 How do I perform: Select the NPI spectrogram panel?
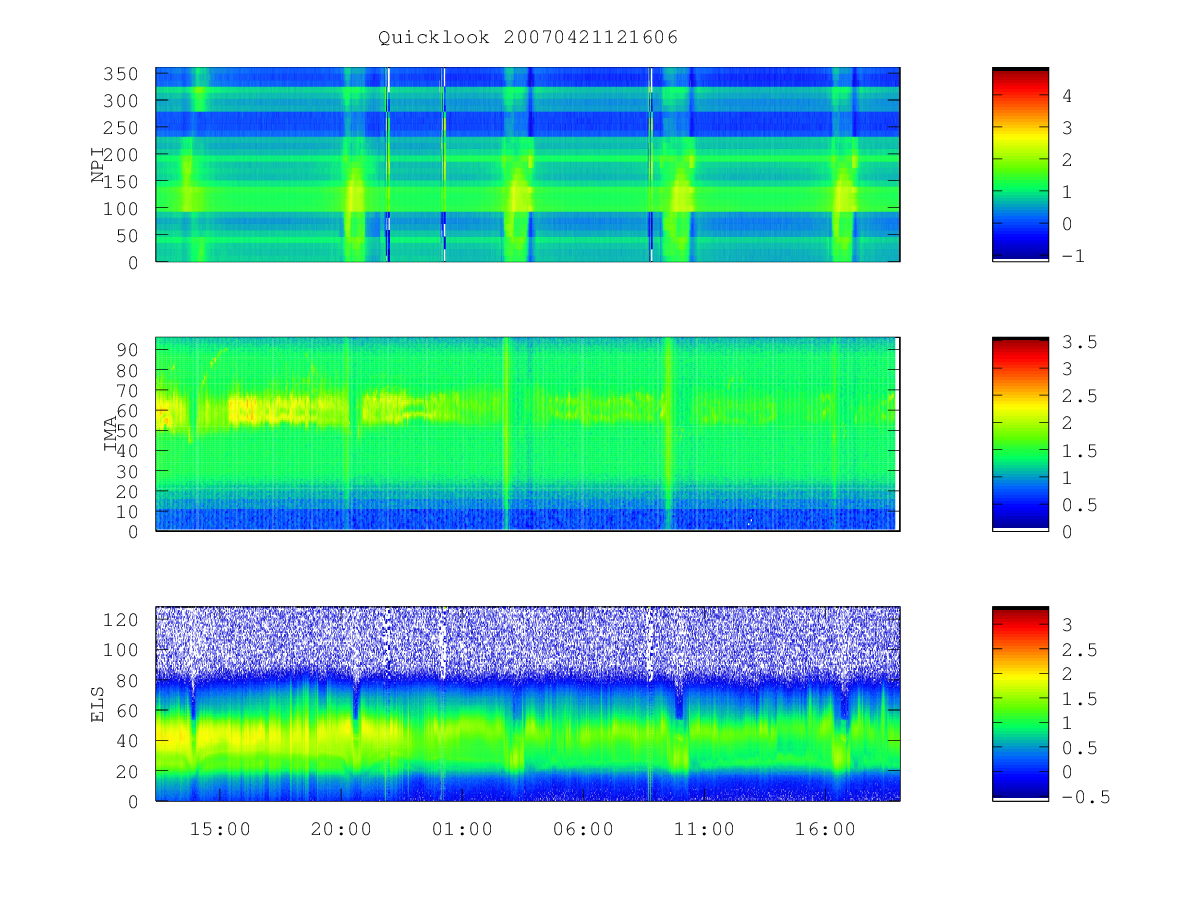(x=528, y=164)
